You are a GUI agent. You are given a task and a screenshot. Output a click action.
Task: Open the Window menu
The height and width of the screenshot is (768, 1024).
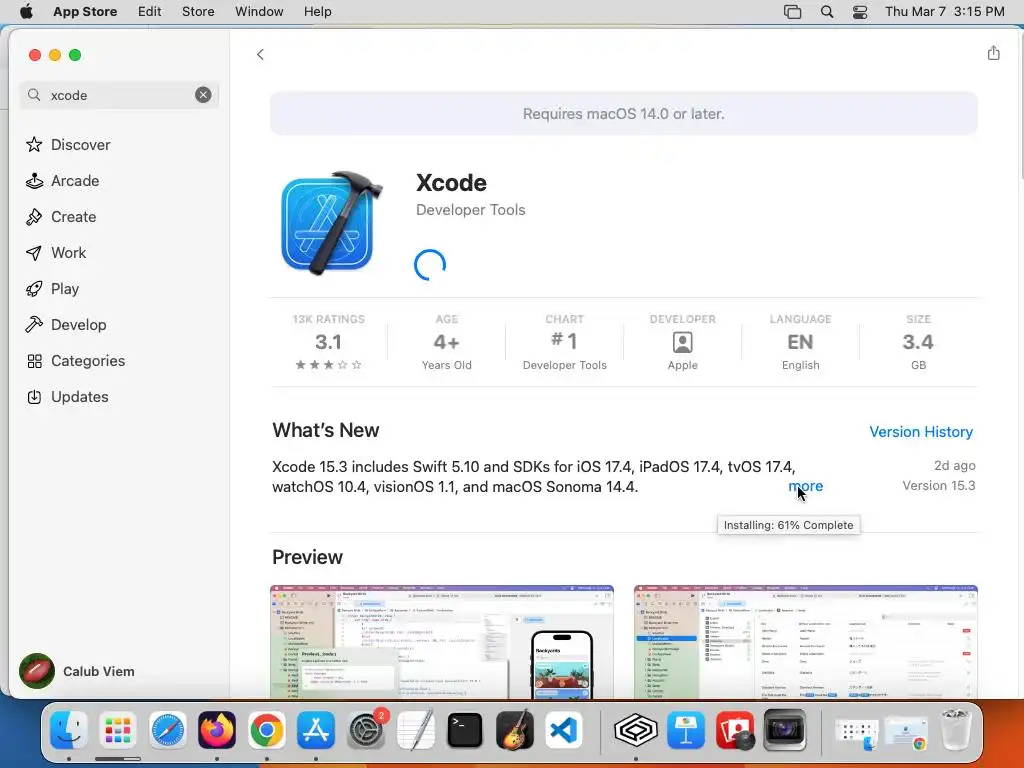pos(259,12)
